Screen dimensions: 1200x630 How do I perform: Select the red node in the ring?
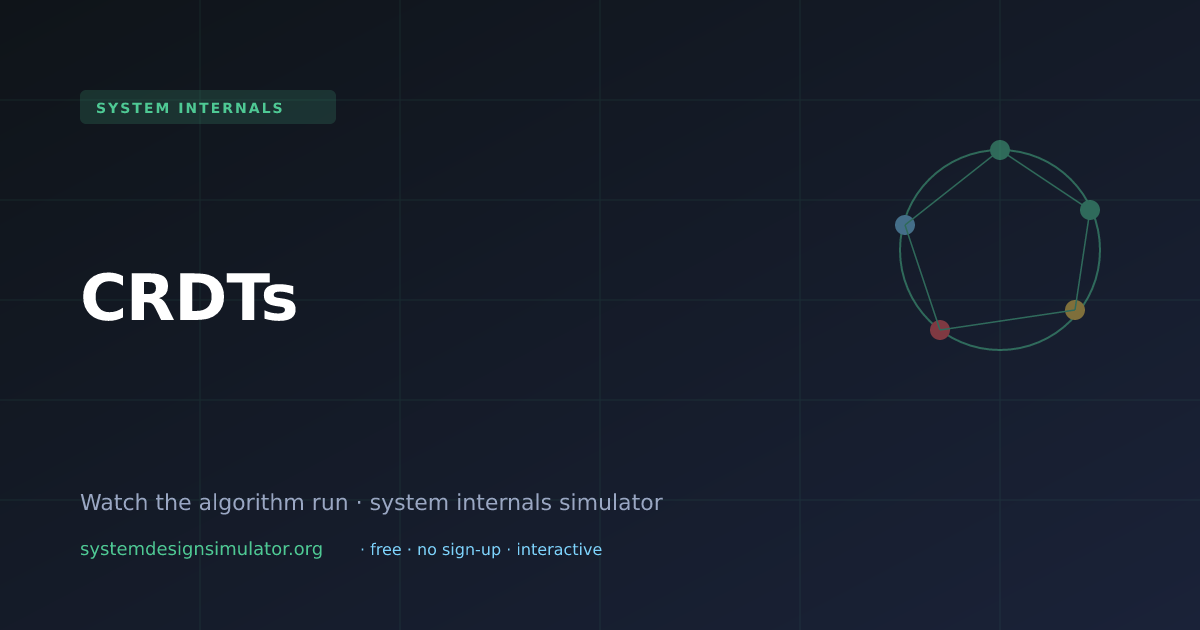940,330
